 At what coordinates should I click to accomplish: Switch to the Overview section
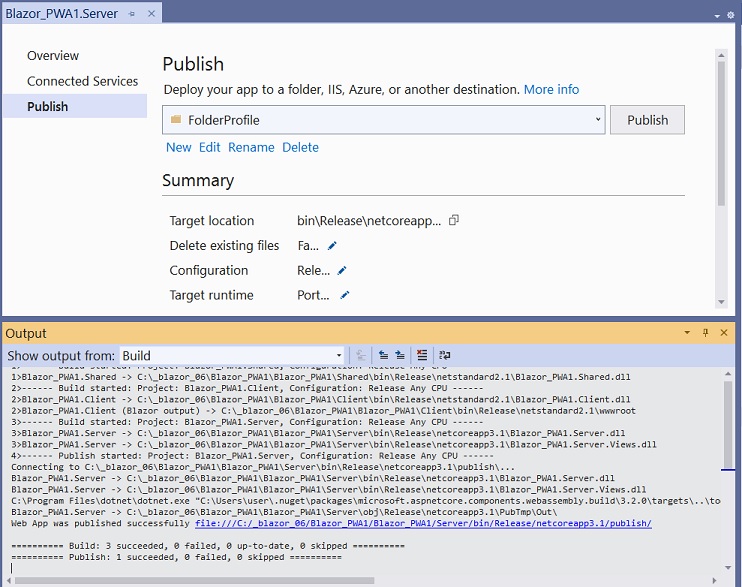(x=53, y=56)
